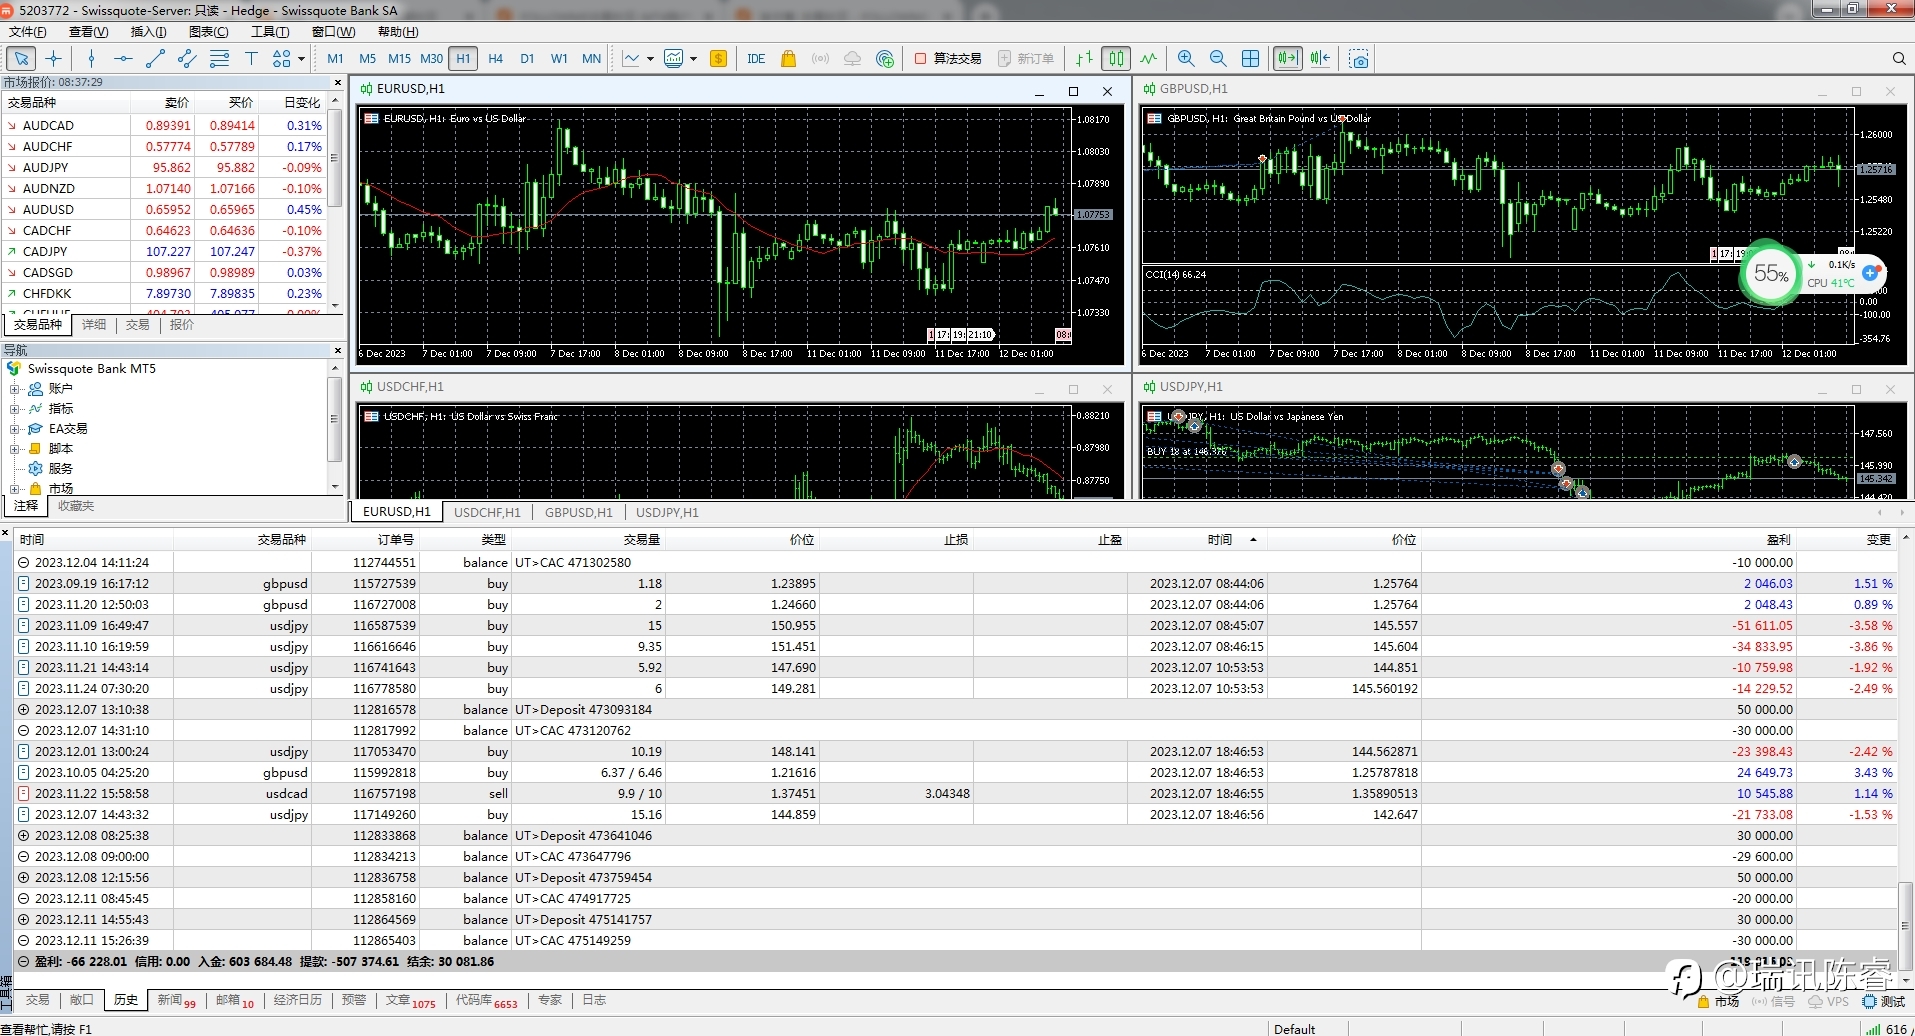Image resolution: width=1915 pixels, height=1036 pixels.
Task: Select the equidistant channel tool
Action: coord(187,59)
